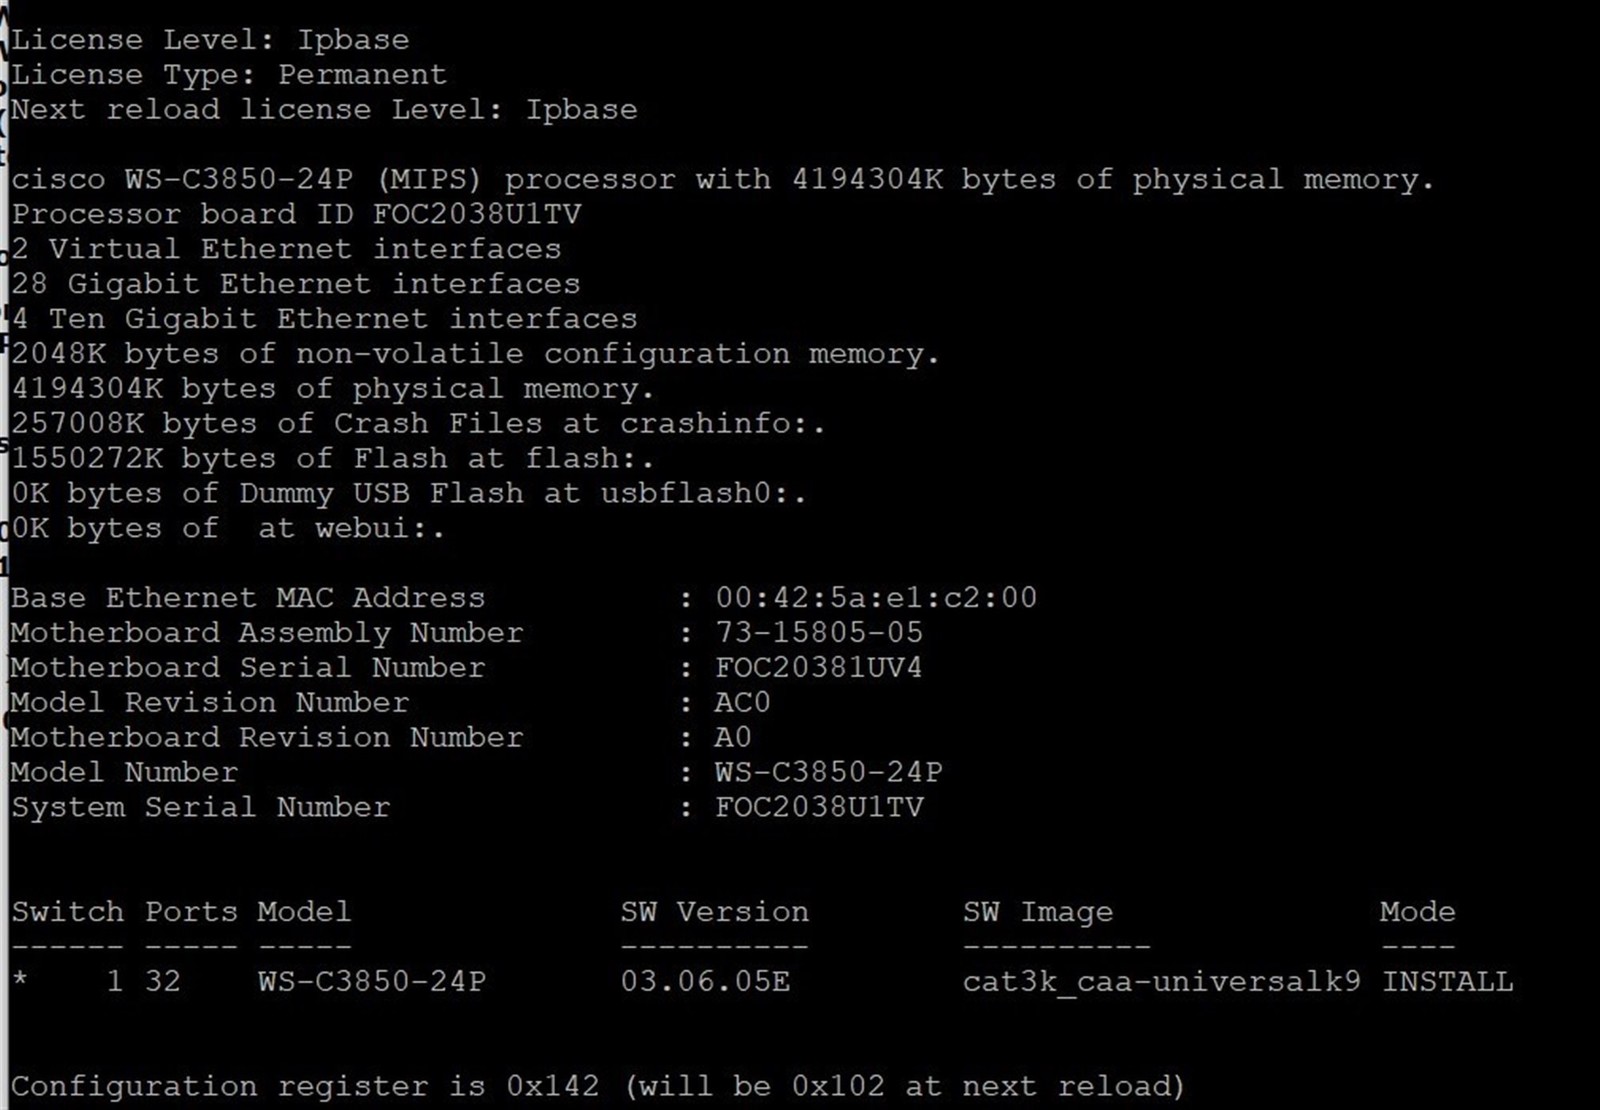This screenshot has height=1110, width=1600.
Task: Click the assembly number value 73-15805-05
Action: [x=819, y=633]
